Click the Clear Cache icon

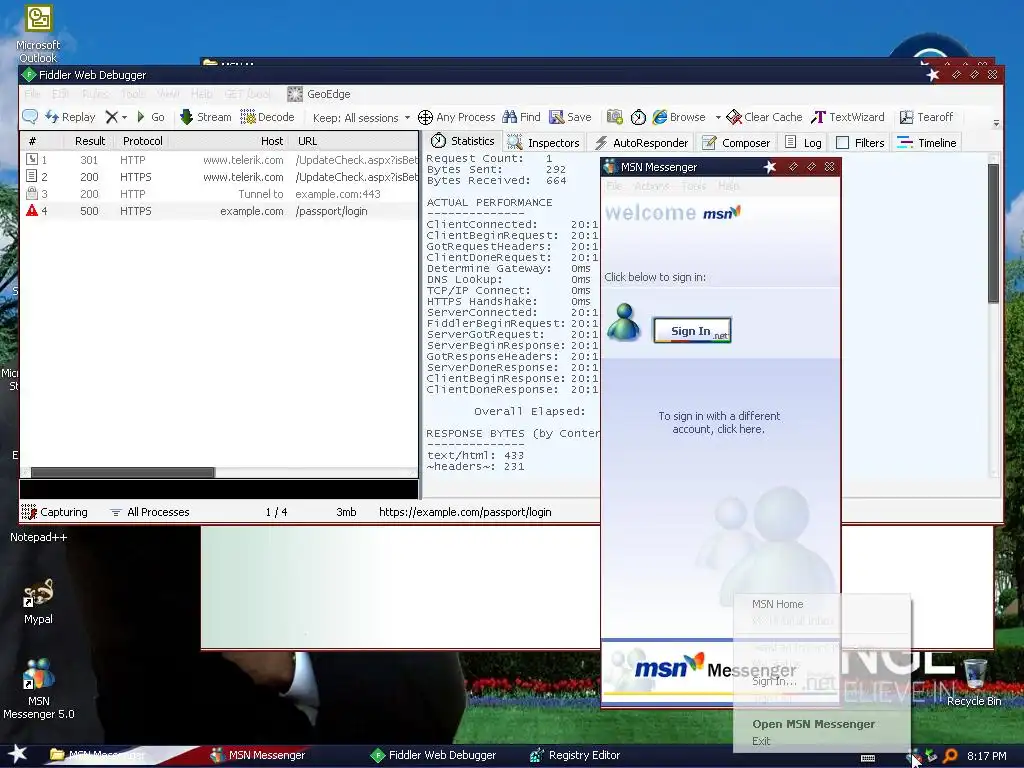(x=734, y=117)
